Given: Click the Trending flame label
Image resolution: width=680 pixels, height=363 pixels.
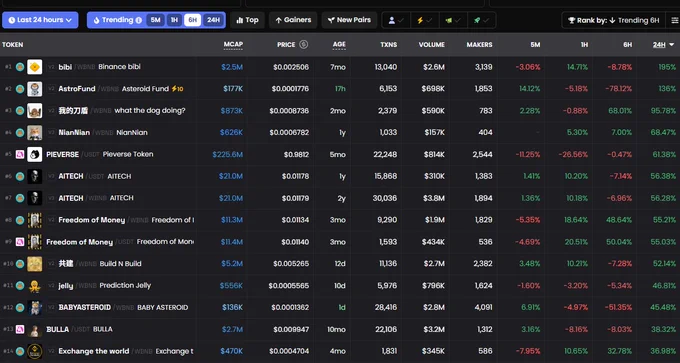Looking at the screenshot, I should pos(114,20).
